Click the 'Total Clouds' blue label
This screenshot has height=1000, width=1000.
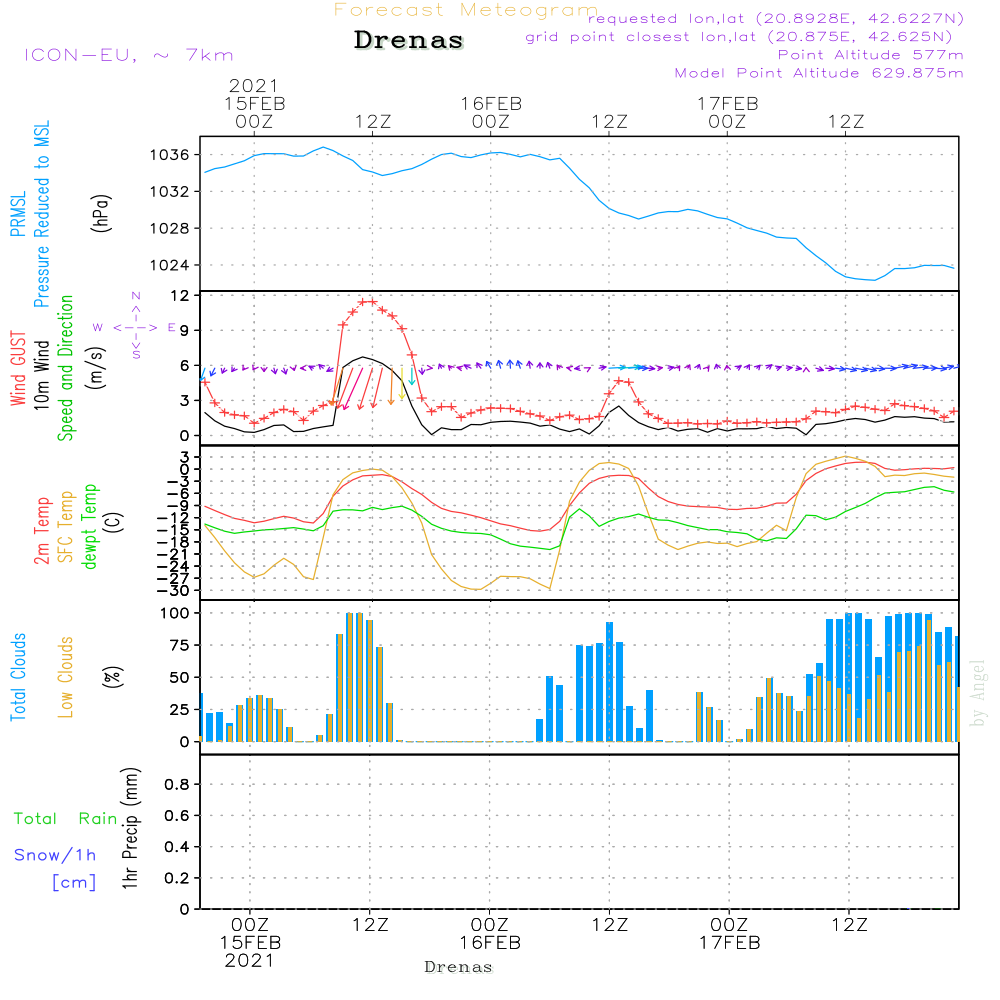point(18,677)
